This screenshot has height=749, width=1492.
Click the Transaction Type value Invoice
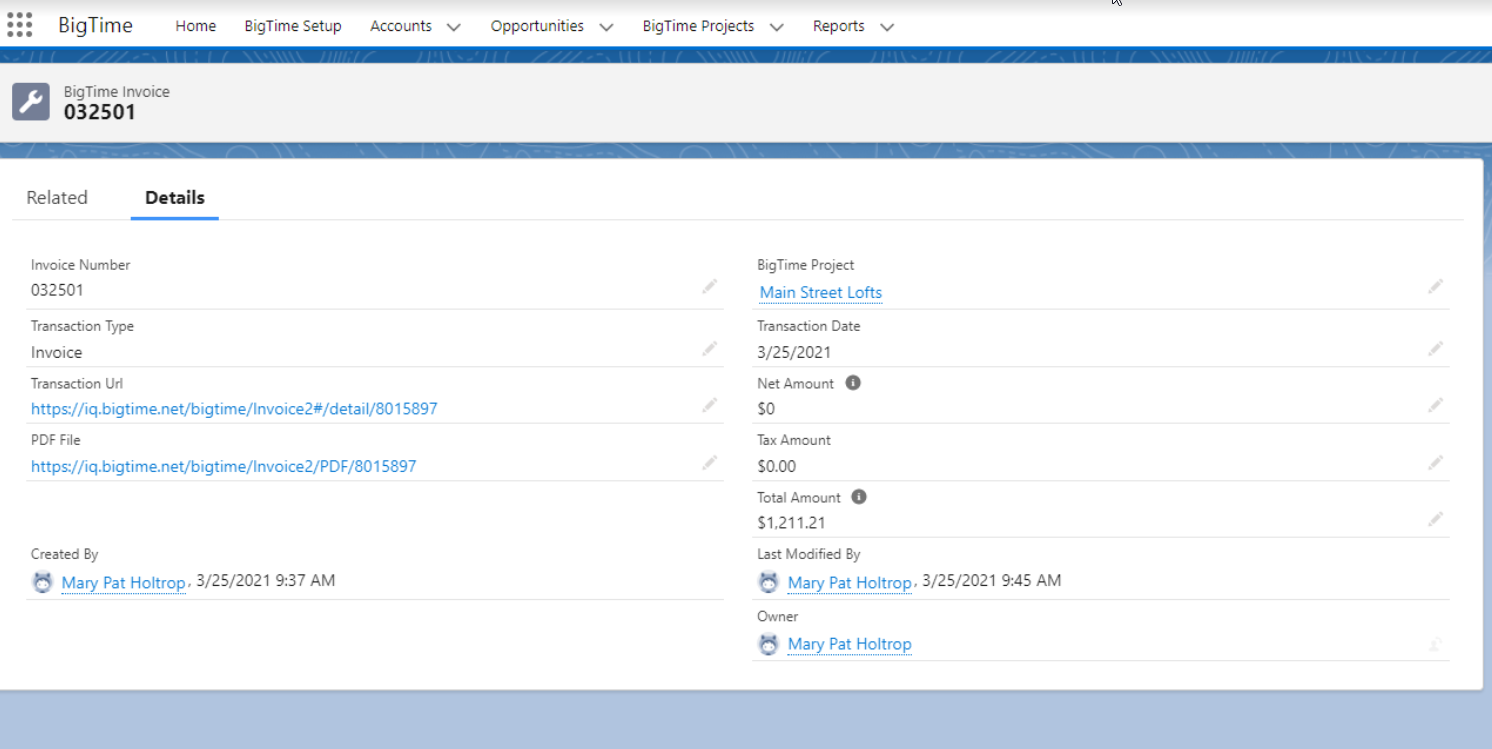pos(56,352)
